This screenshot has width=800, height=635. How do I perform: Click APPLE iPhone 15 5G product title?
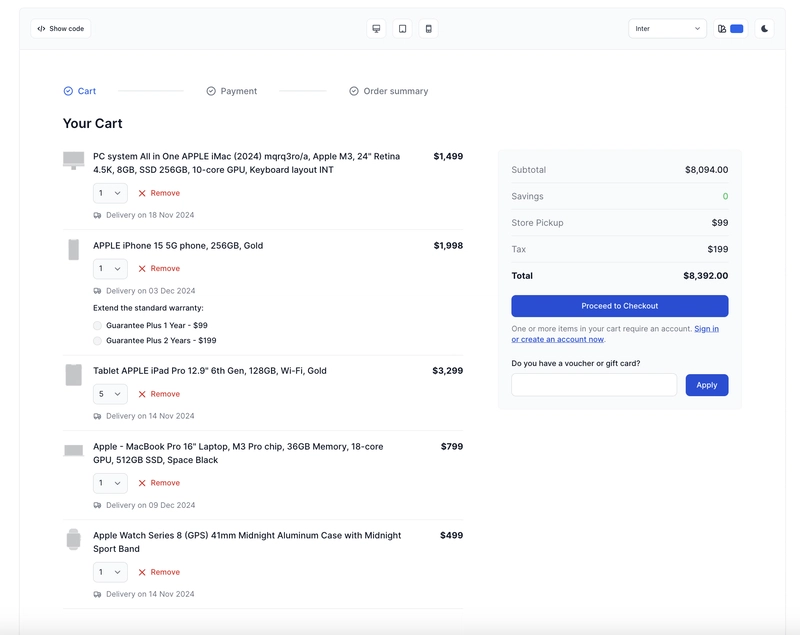click(178, 246)
